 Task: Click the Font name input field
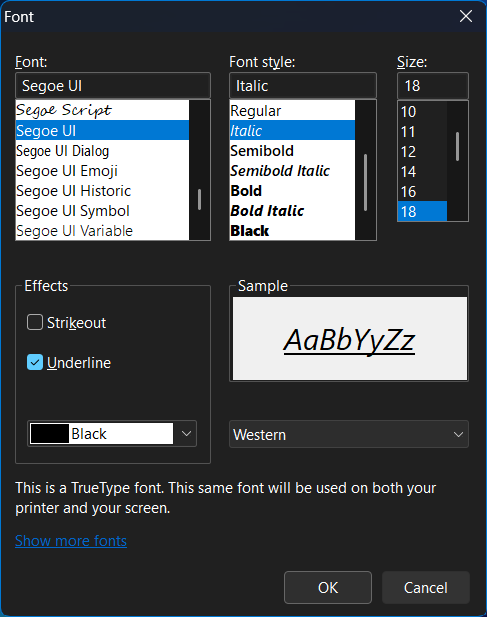(113, 85)
